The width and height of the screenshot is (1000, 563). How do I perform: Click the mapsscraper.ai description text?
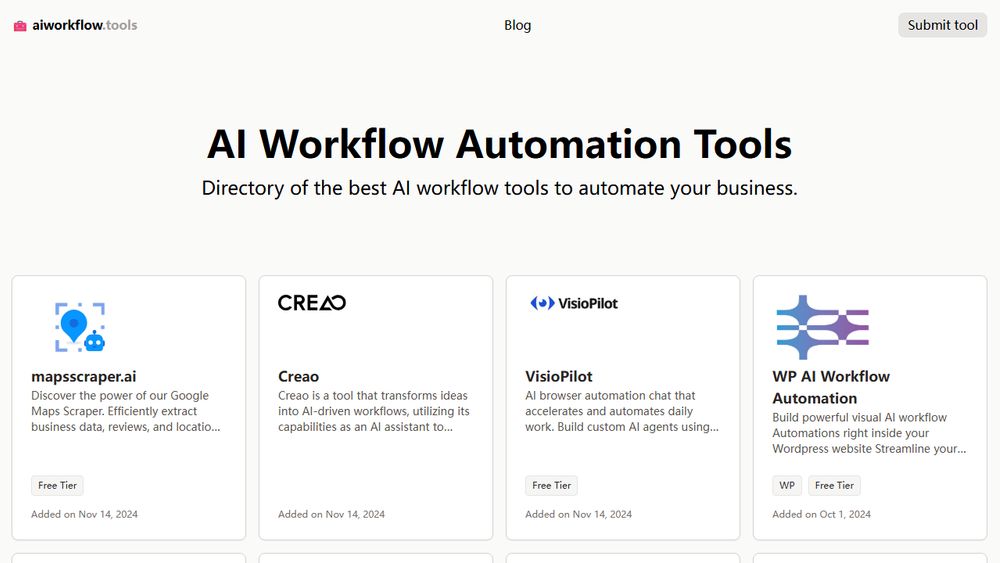pos(126,411)
